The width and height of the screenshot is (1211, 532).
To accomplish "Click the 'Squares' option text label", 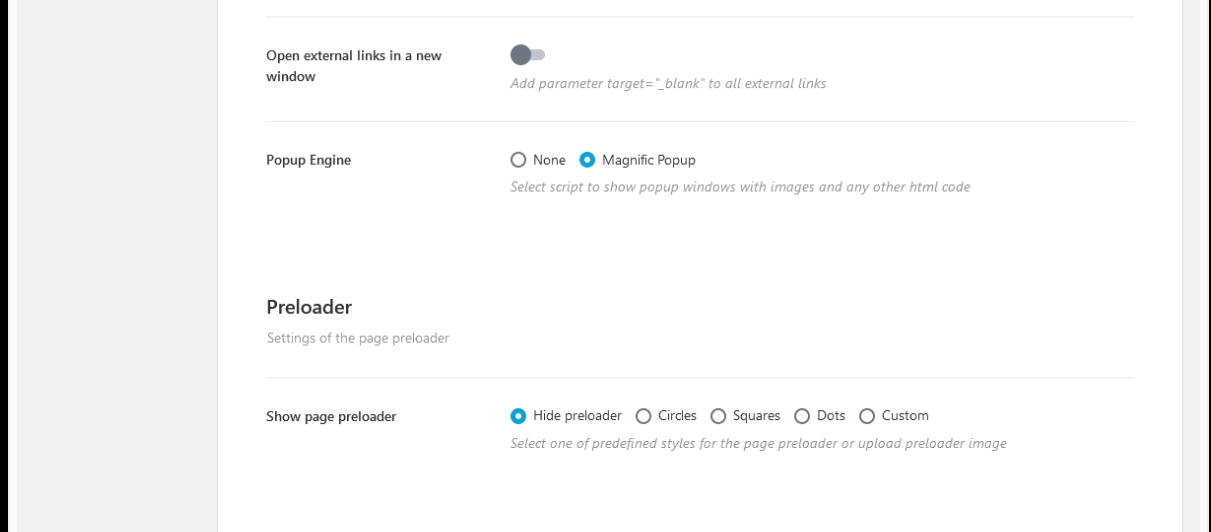I will [x=756, y=416].
